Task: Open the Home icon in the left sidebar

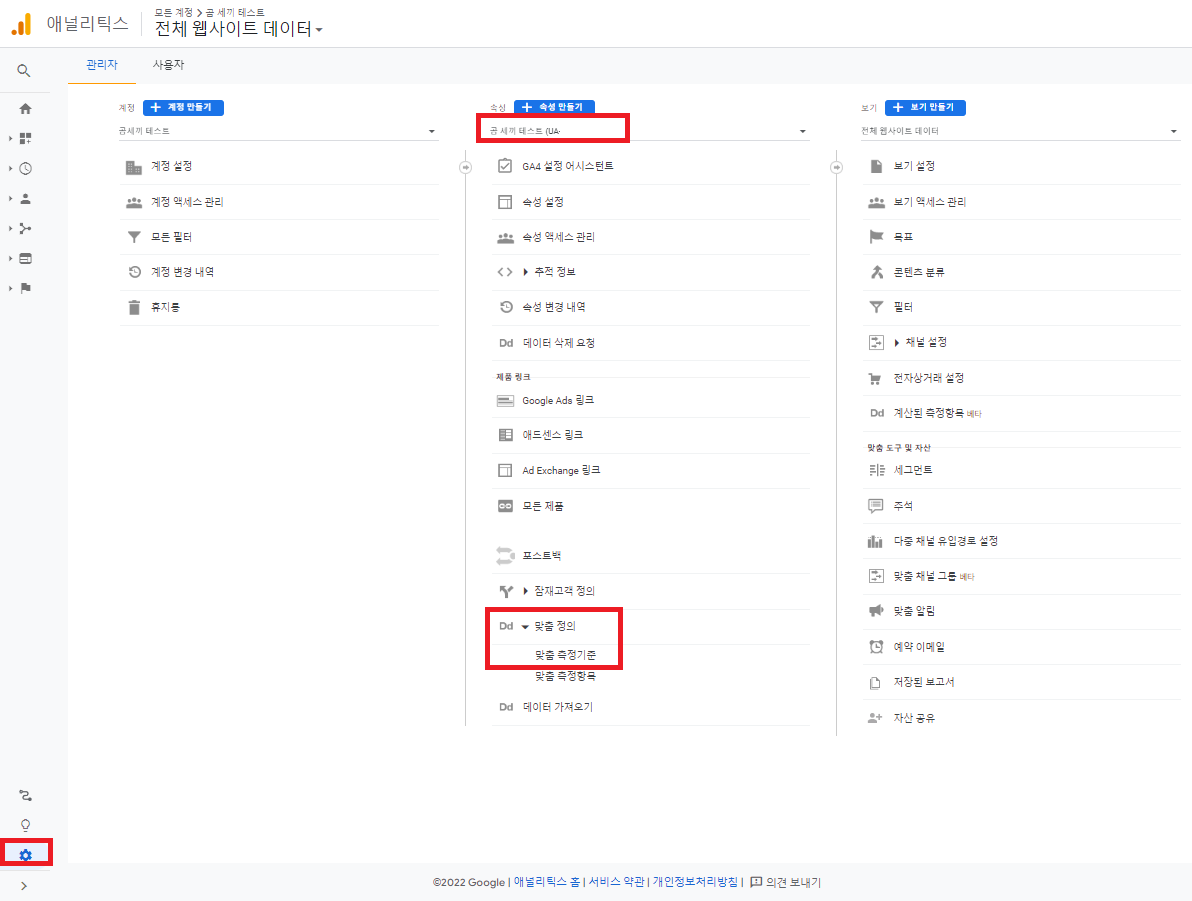Action: point(25,107)
